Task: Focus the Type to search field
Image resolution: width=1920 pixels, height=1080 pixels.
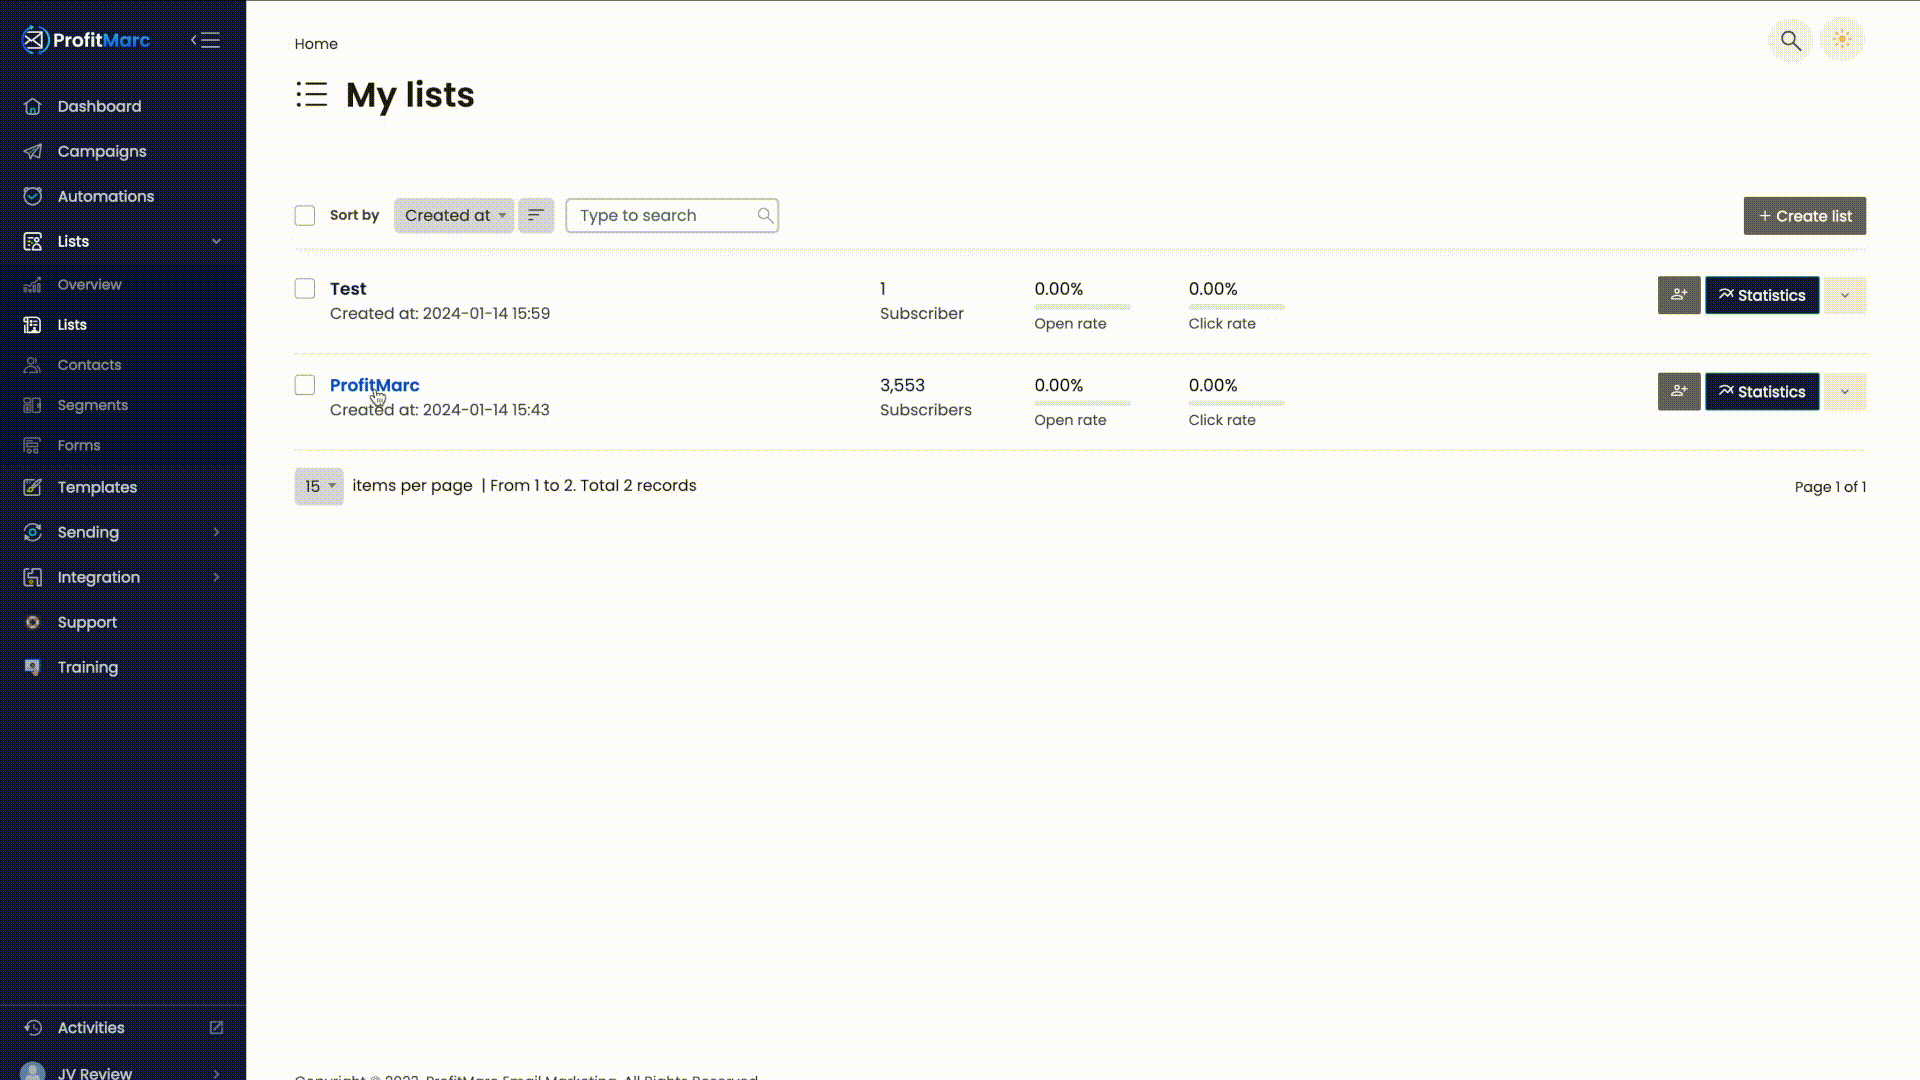Action: [672, 215]
